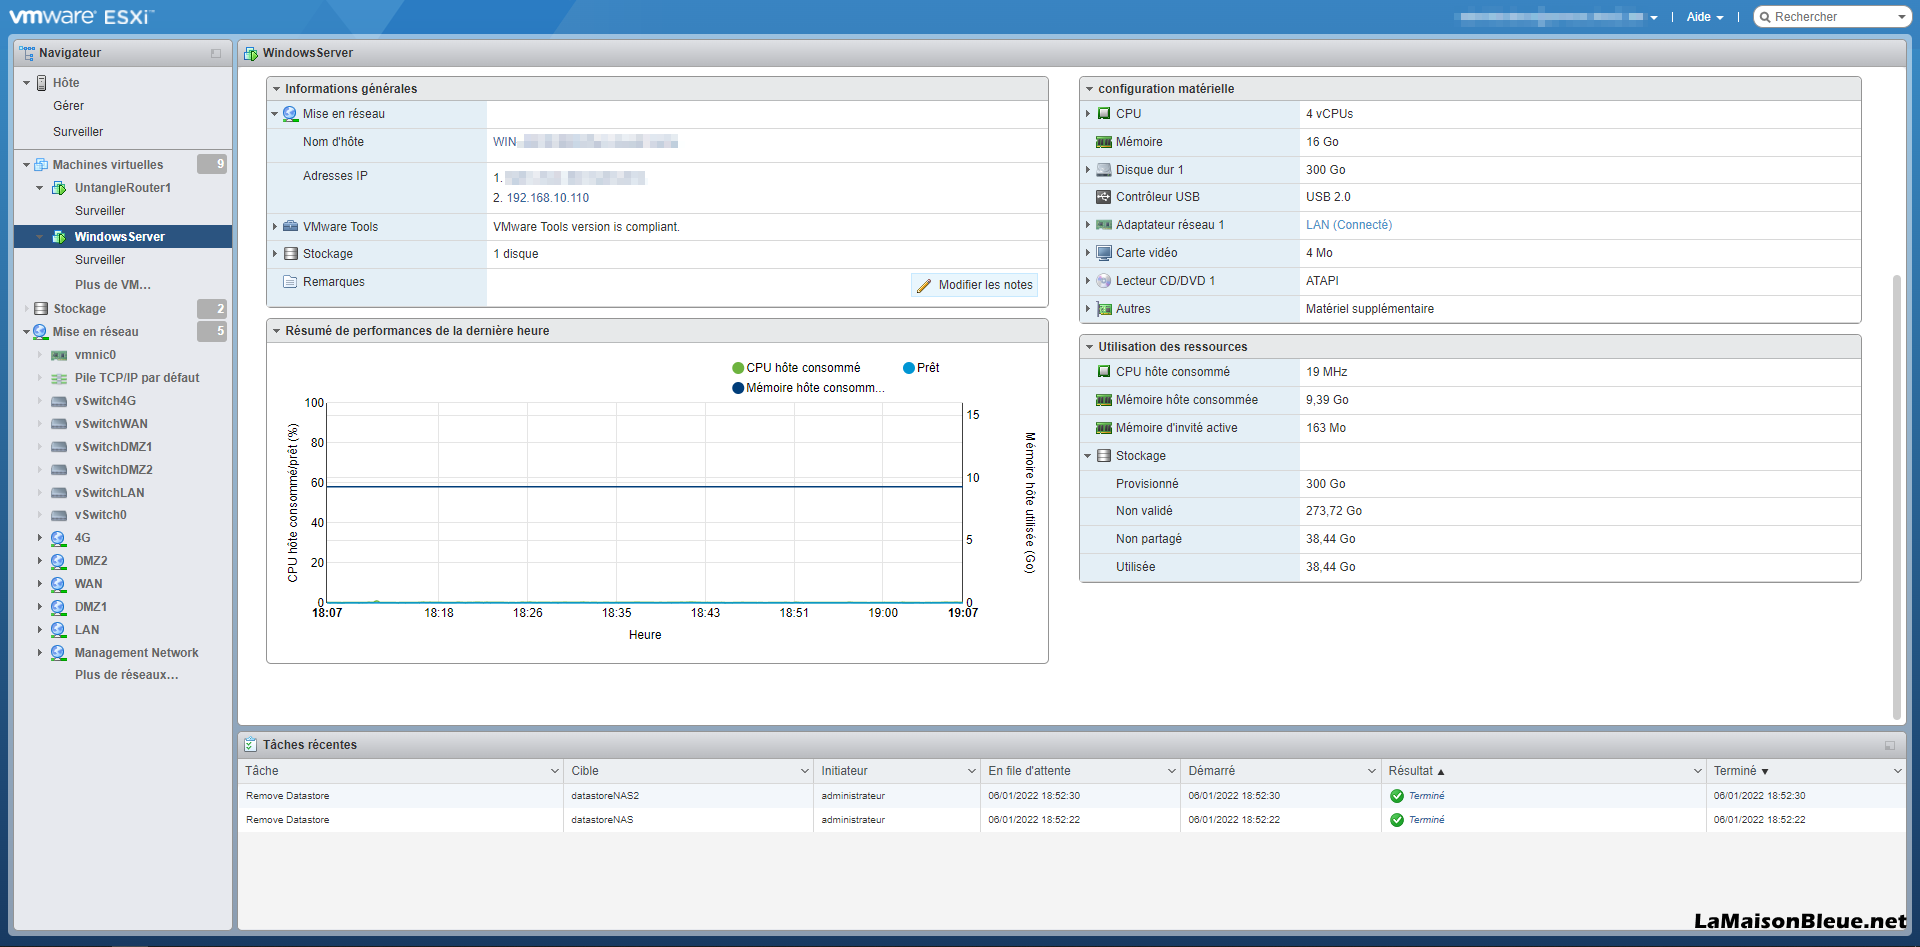Viewport: 1920px width, 947px height.
Task: Expand the Adaptateur réseau 1 row
Action: click(x=1088, y=225)
